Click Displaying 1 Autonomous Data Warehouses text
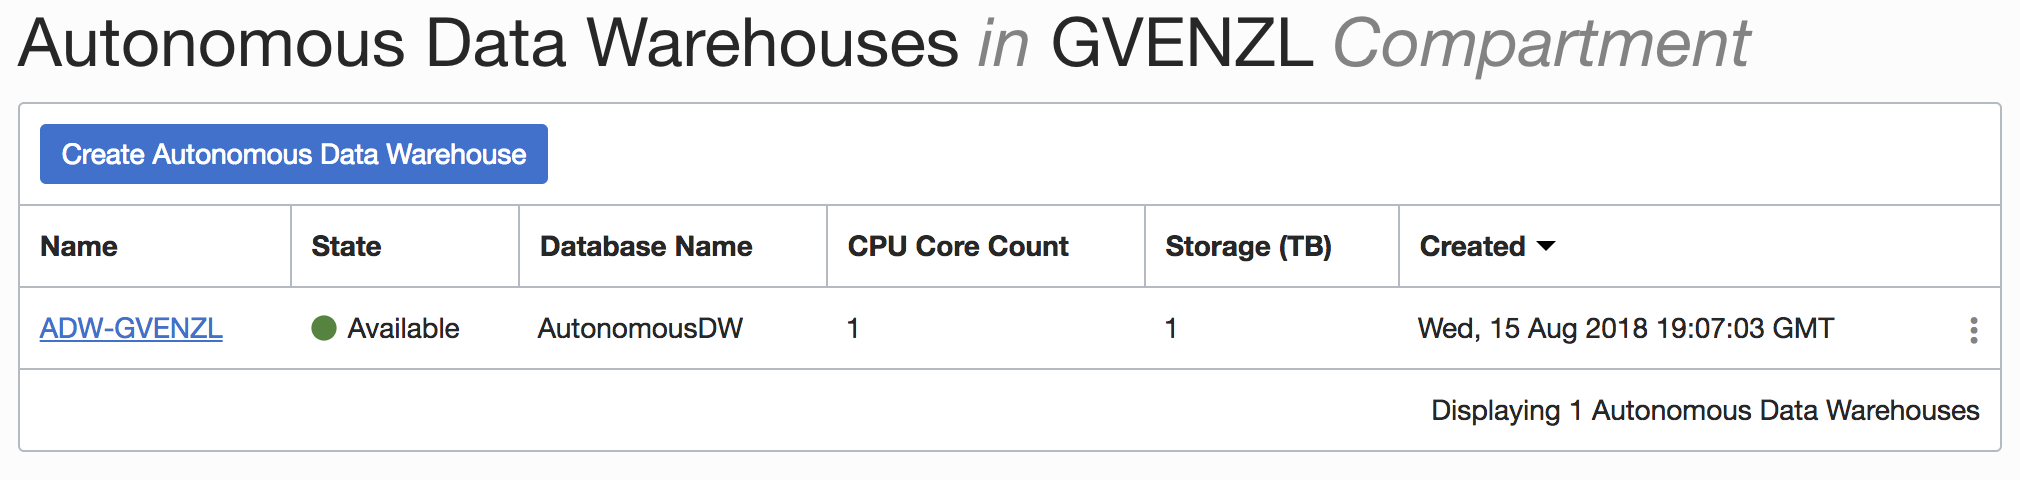 click(1705, 410)
